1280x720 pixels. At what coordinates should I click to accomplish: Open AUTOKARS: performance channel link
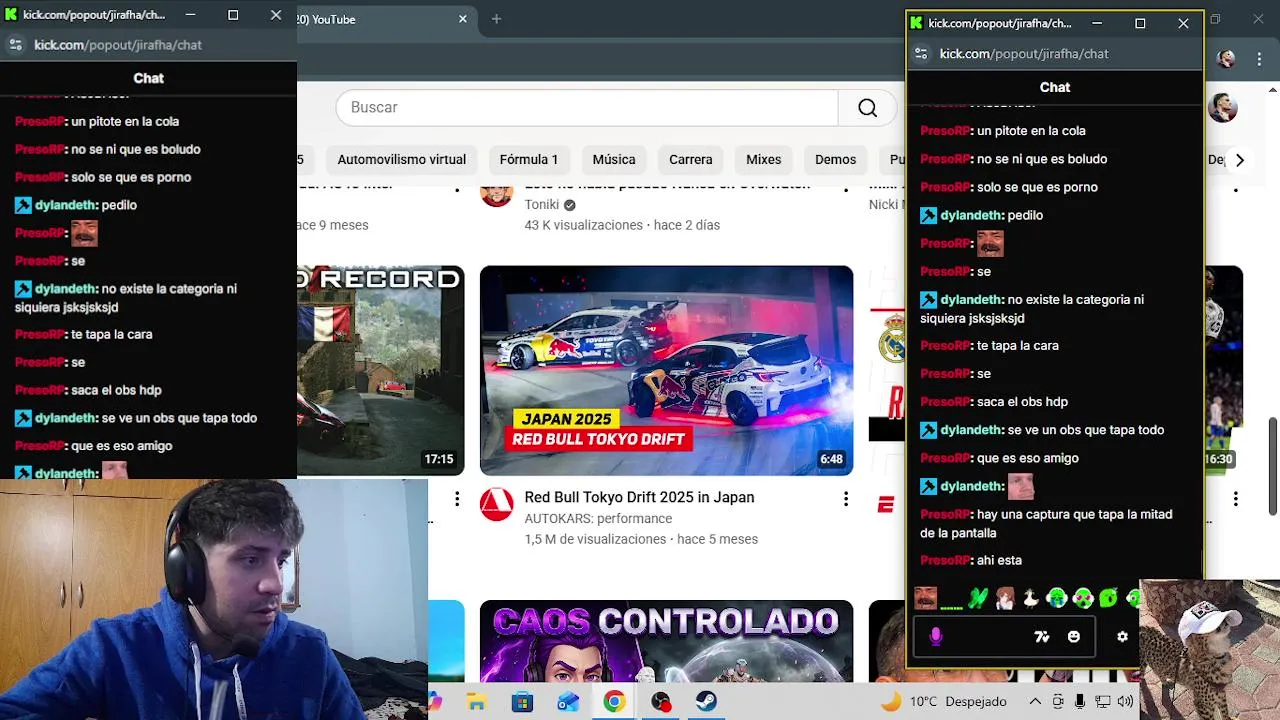598,519
